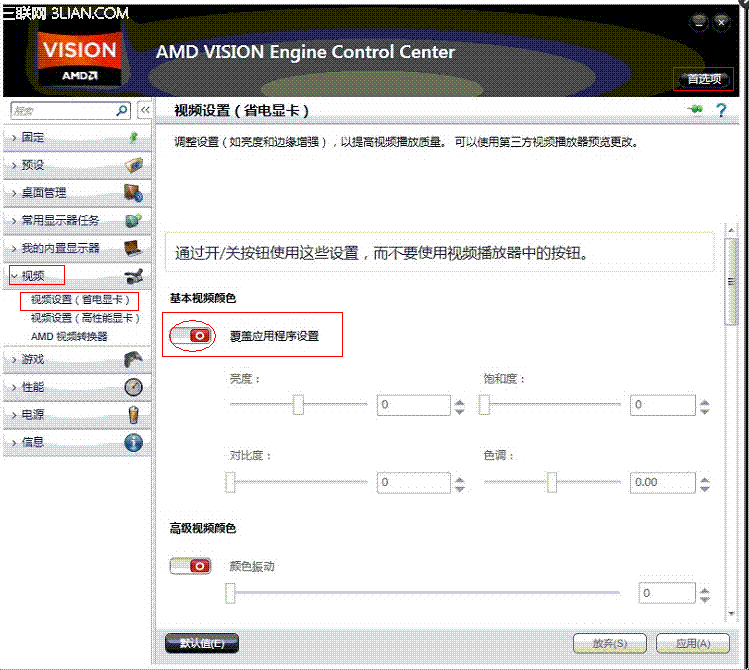Click the 饱和度 value input field
749x670 pixels.
coord(663,405)
